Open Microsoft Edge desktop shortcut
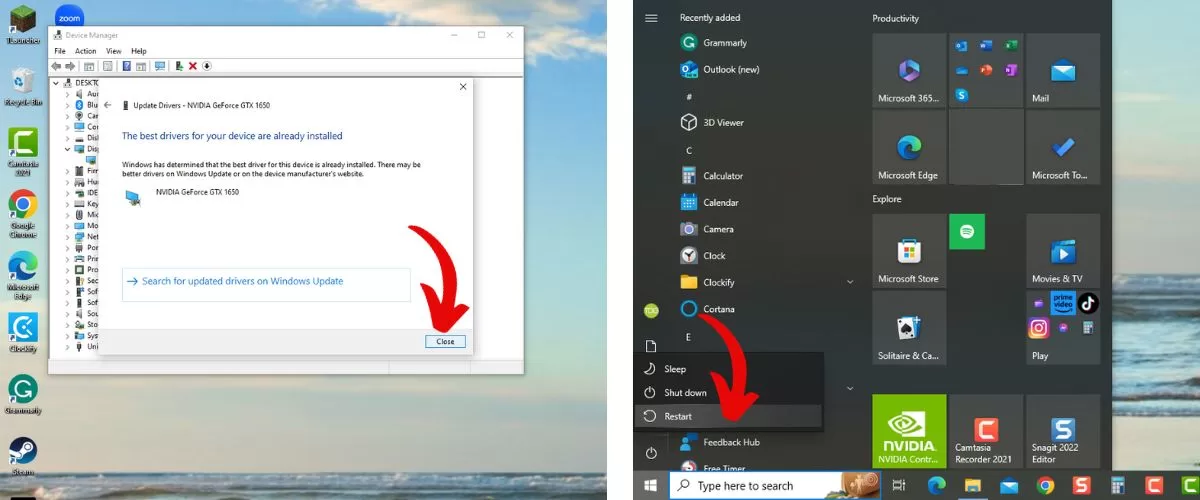 coord(22,274)
